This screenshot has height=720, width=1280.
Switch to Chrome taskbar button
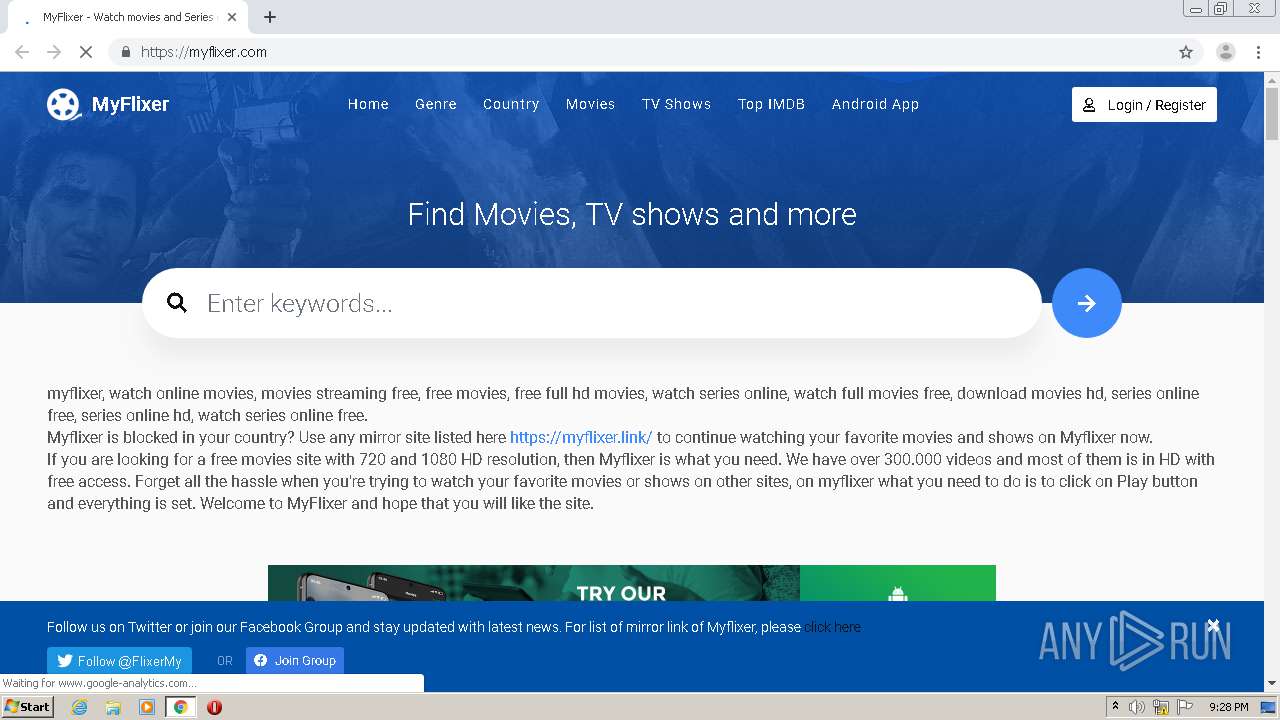(181, 707)
